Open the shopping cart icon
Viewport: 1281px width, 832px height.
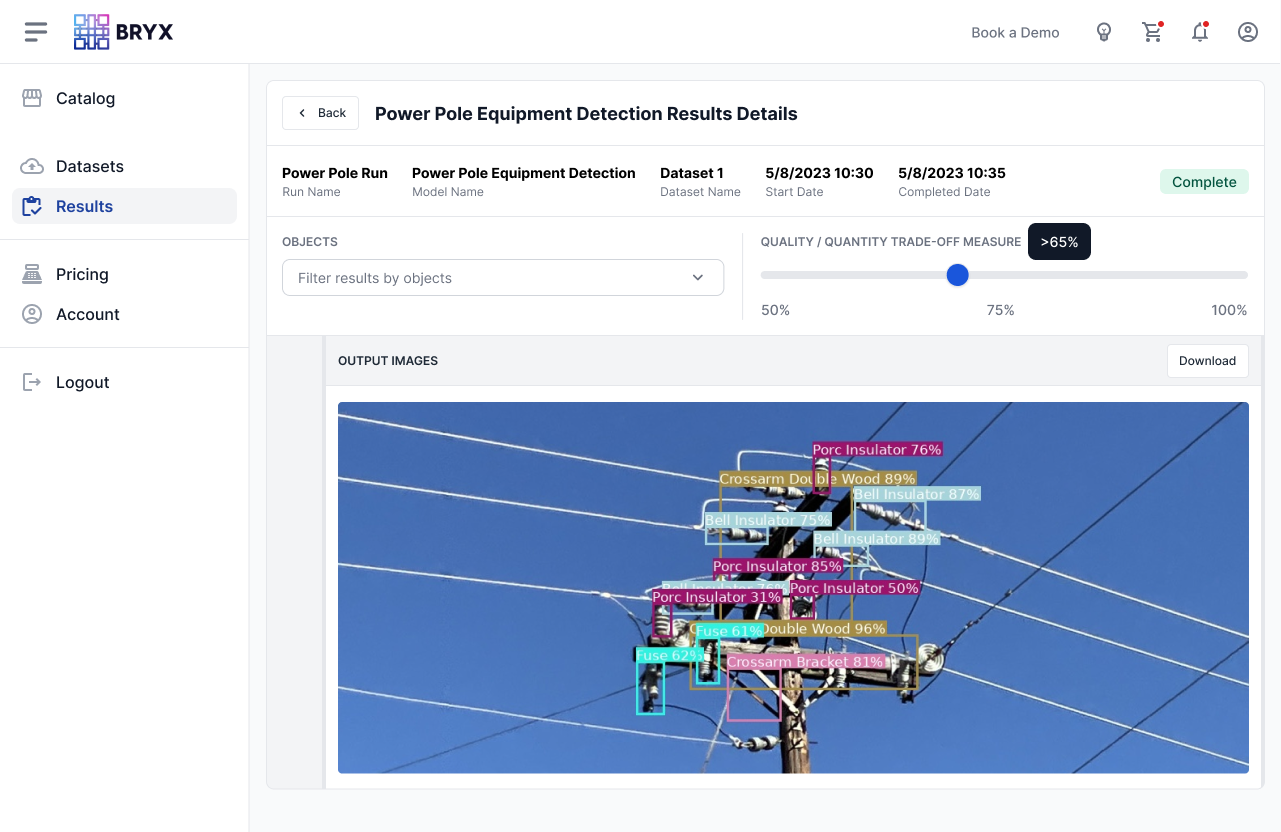[x=1152, y=32]
